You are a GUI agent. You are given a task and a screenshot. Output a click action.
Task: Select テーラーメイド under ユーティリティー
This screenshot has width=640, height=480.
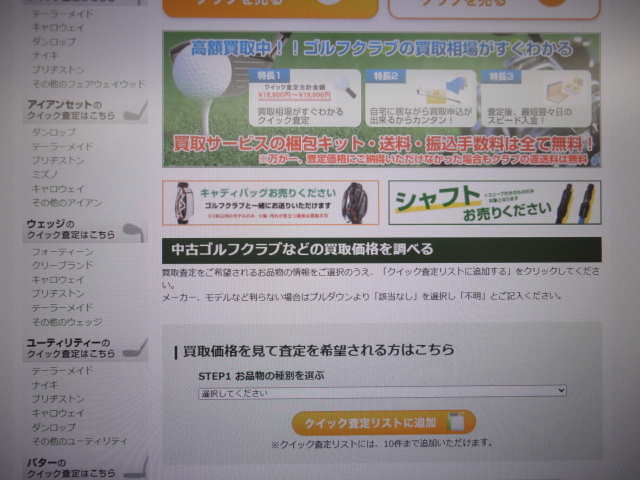62,371
